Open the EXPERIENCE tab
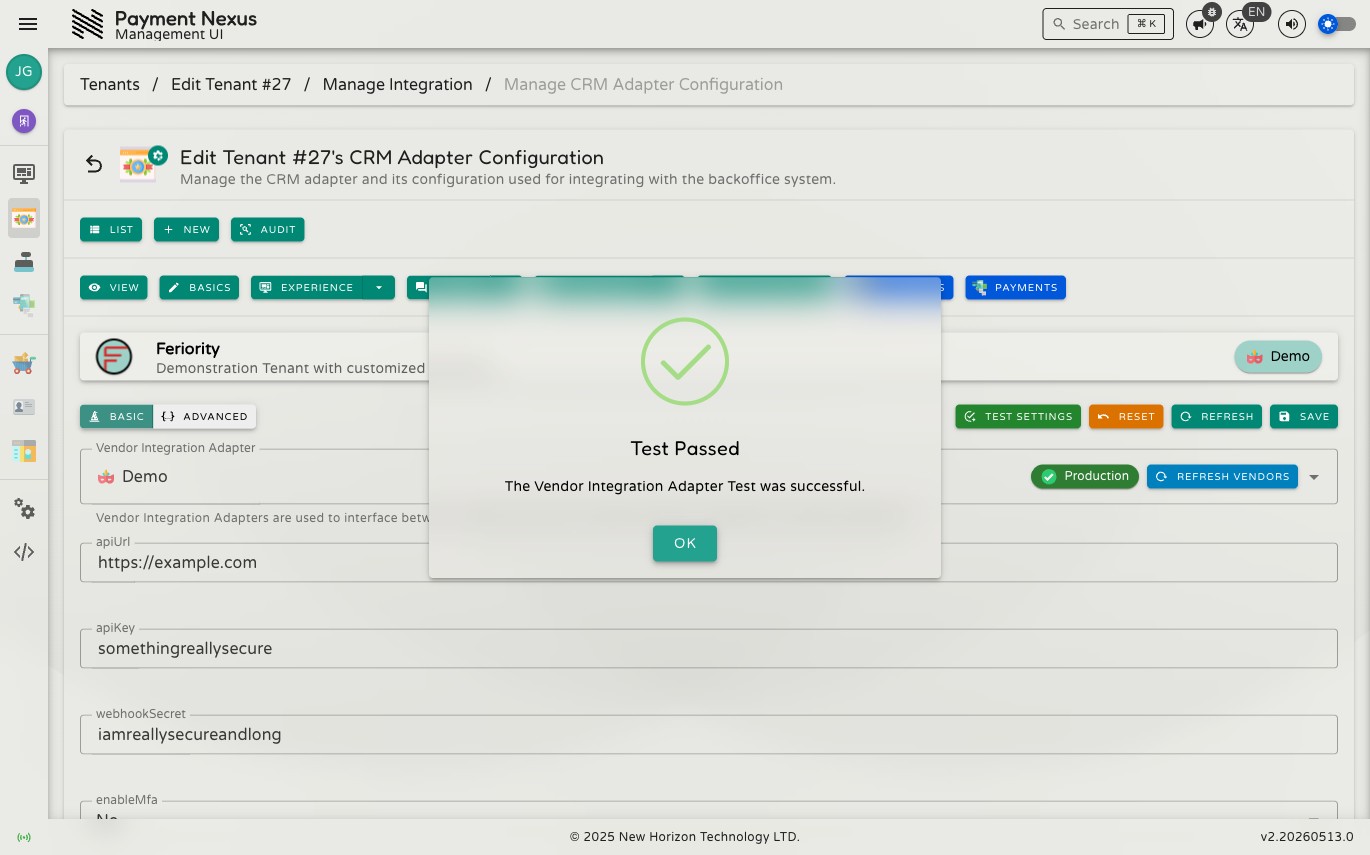 pos(307,287)
